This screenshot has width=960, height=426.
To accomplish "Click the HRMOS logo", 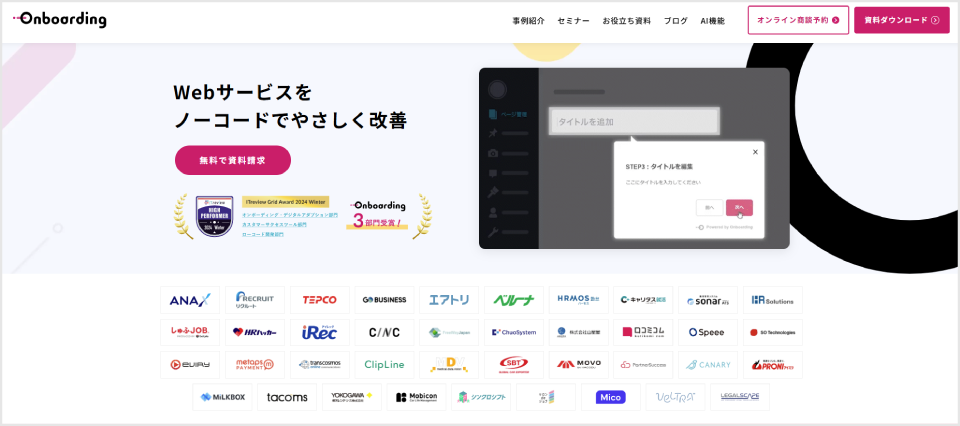I will tap(579, 300).
